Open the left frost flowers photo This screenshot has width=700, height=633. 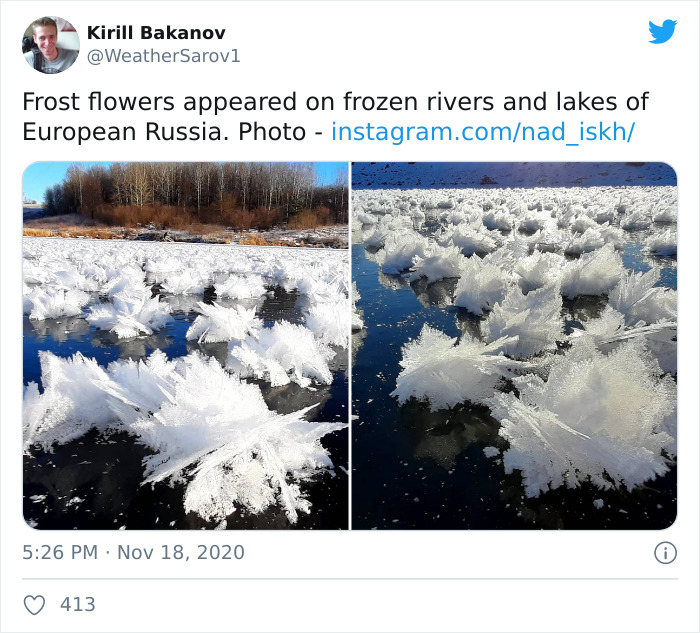point(186,345)
